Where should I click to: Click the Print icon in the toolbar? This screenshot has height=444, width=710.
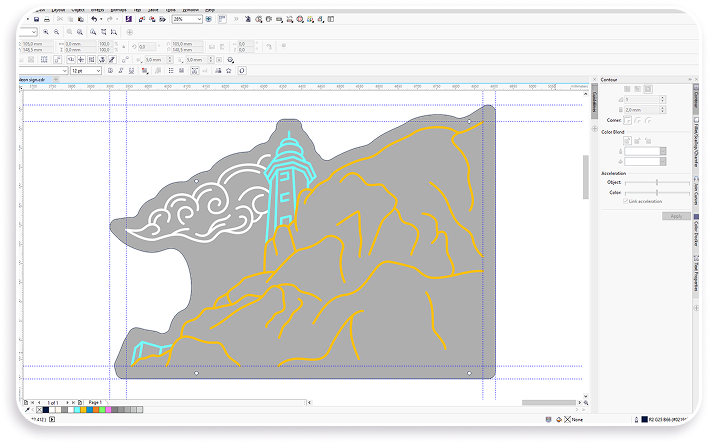coord(47,19)
